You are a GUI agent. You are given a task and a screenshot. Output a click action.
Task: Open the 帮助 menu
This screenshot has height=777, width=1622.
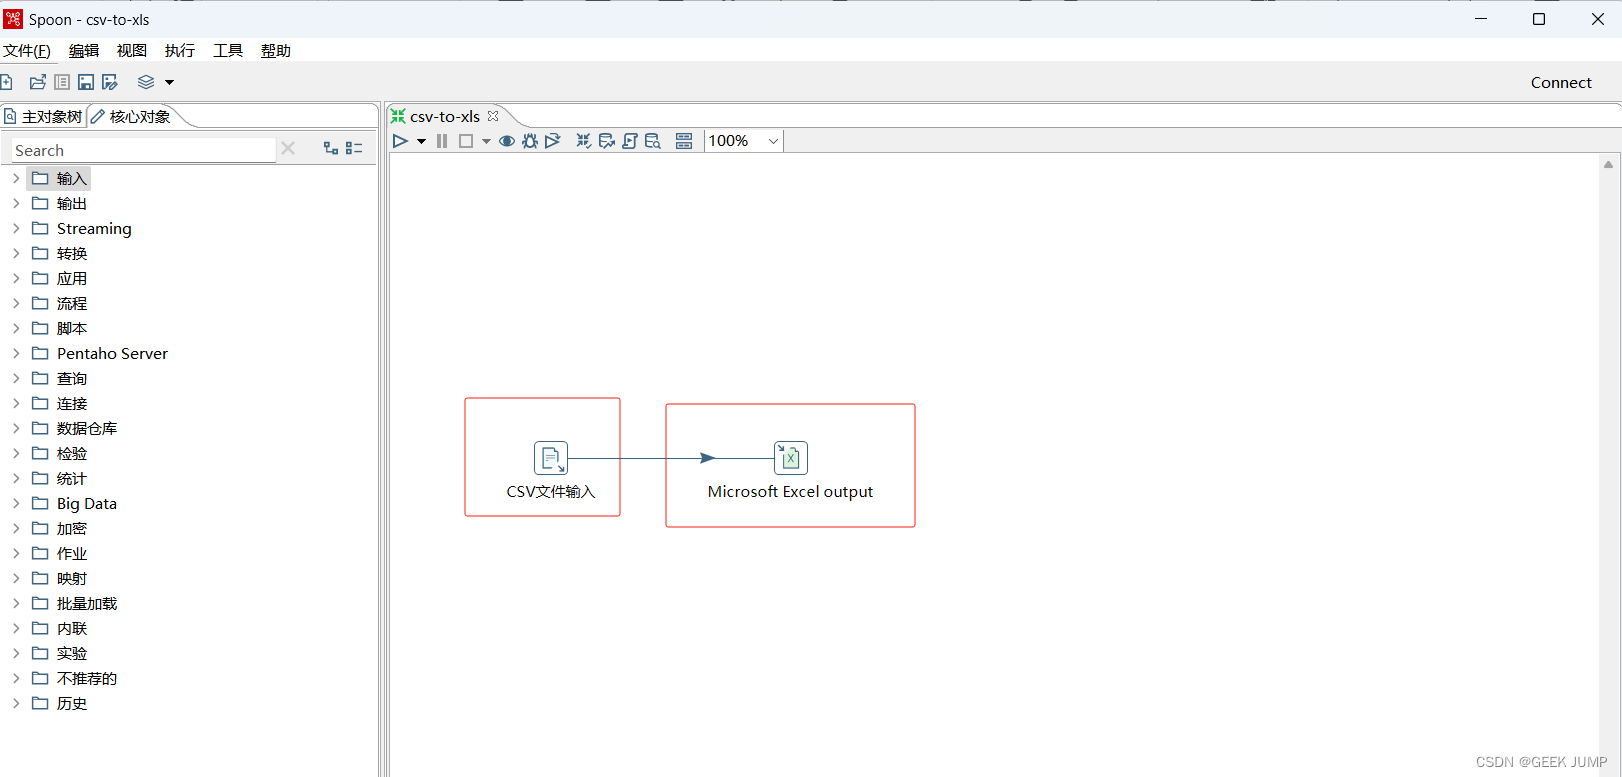(276, 51)
